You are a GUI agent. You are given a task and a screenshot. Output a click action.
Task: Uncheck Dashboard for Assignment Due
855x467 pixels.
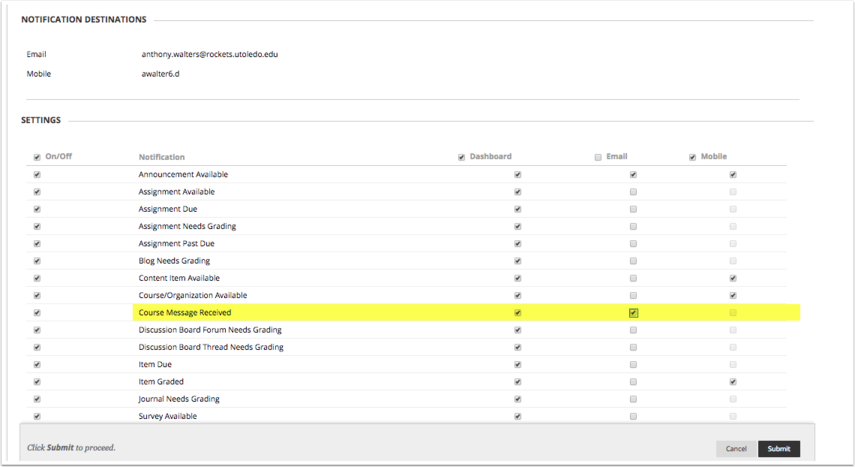click(517, 209)
